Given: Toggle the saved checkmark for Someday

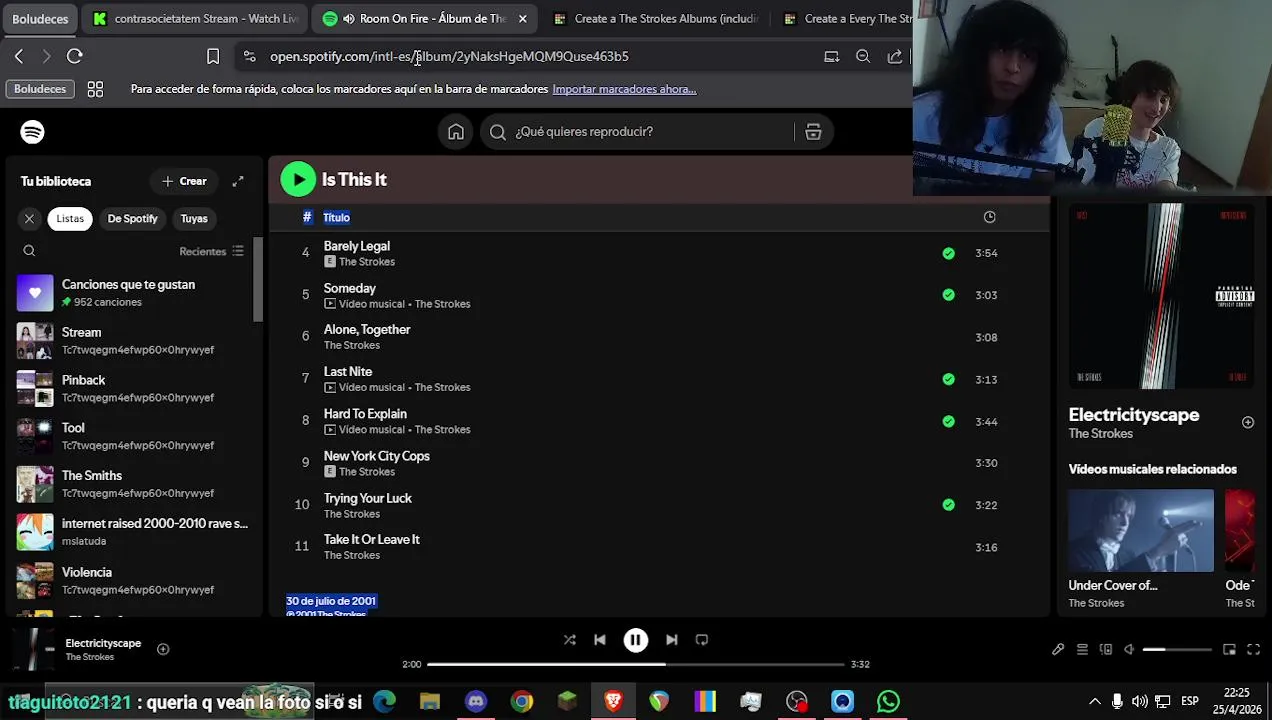Looking at the screenshot, I should [x=948, y=295].
